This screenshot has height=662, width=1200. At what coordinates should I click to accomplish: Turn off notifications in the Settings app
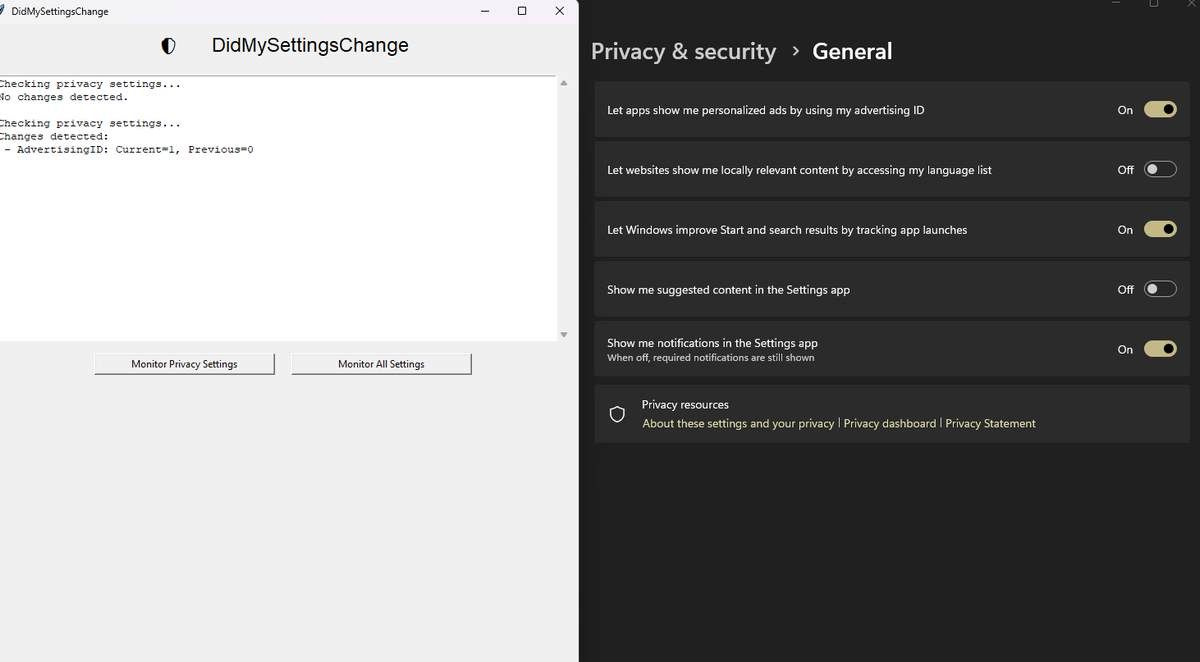pyautogui.click(x=1159, y=348)
